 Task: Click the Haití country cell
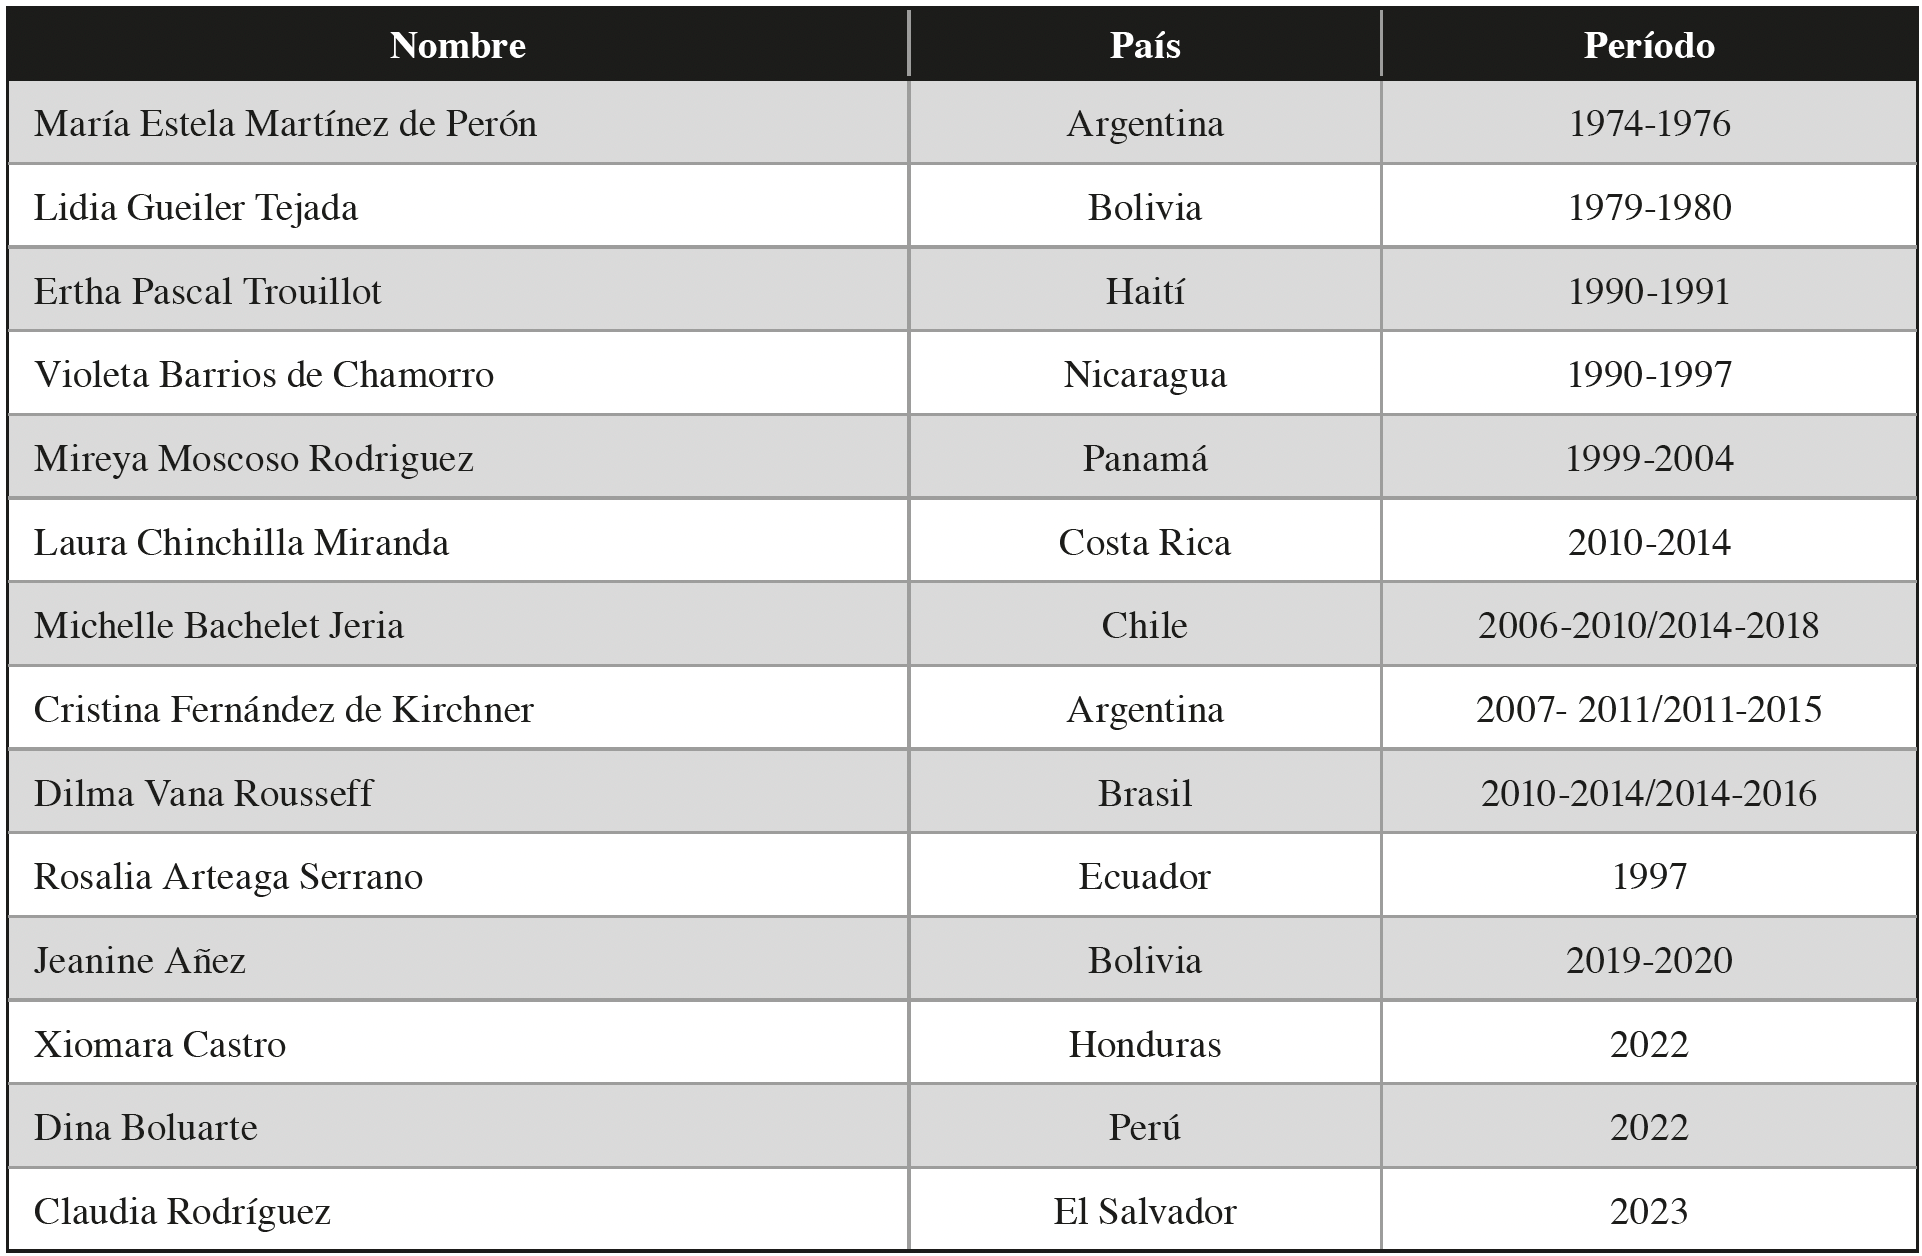tap(1144, 291)
